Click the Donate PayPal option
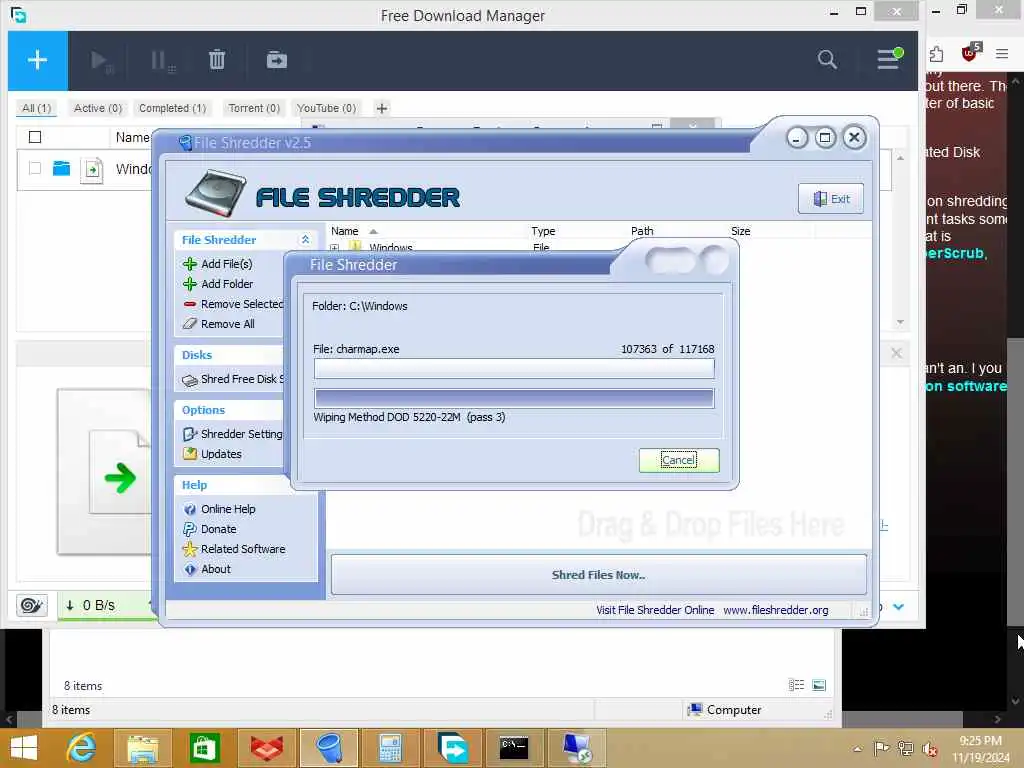Image resolution: width=1024 pixels, height=768 pixels. tap(210, 529)
